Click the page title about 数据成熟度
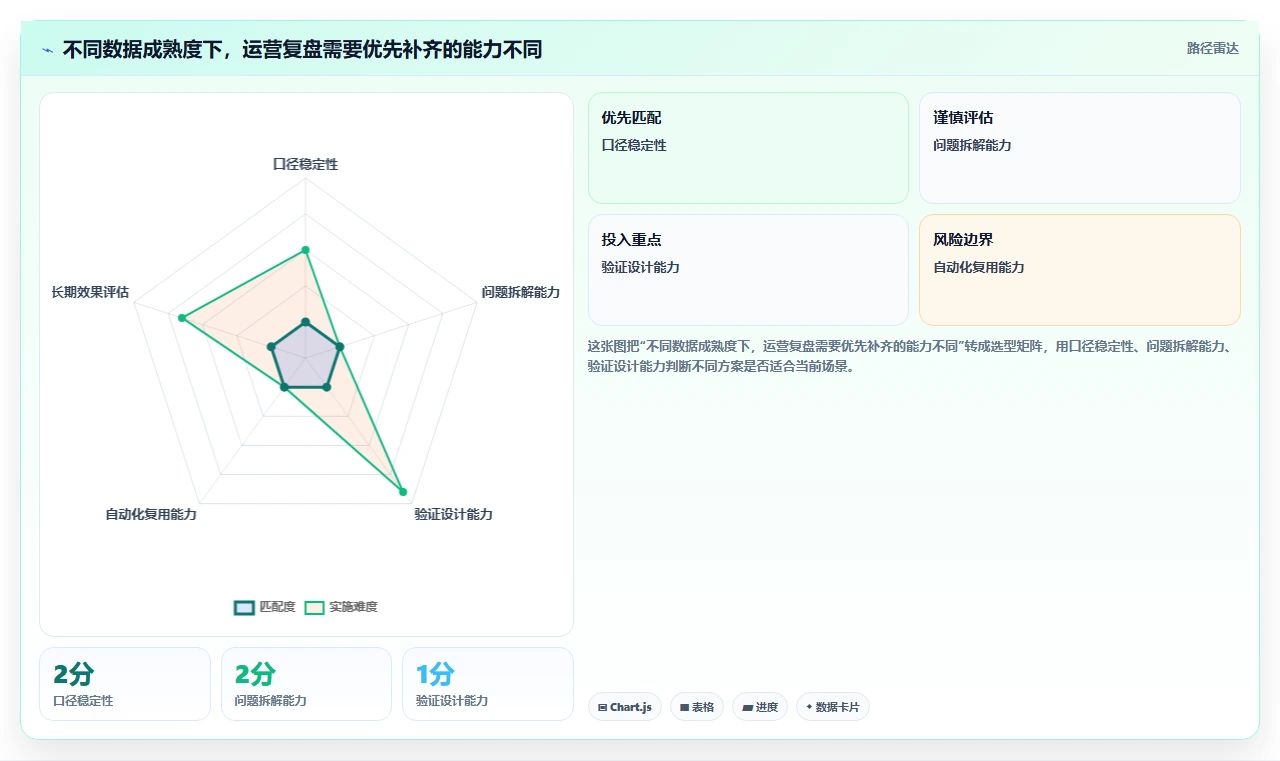Screen dimensions: 1280x761 [302, 49]
